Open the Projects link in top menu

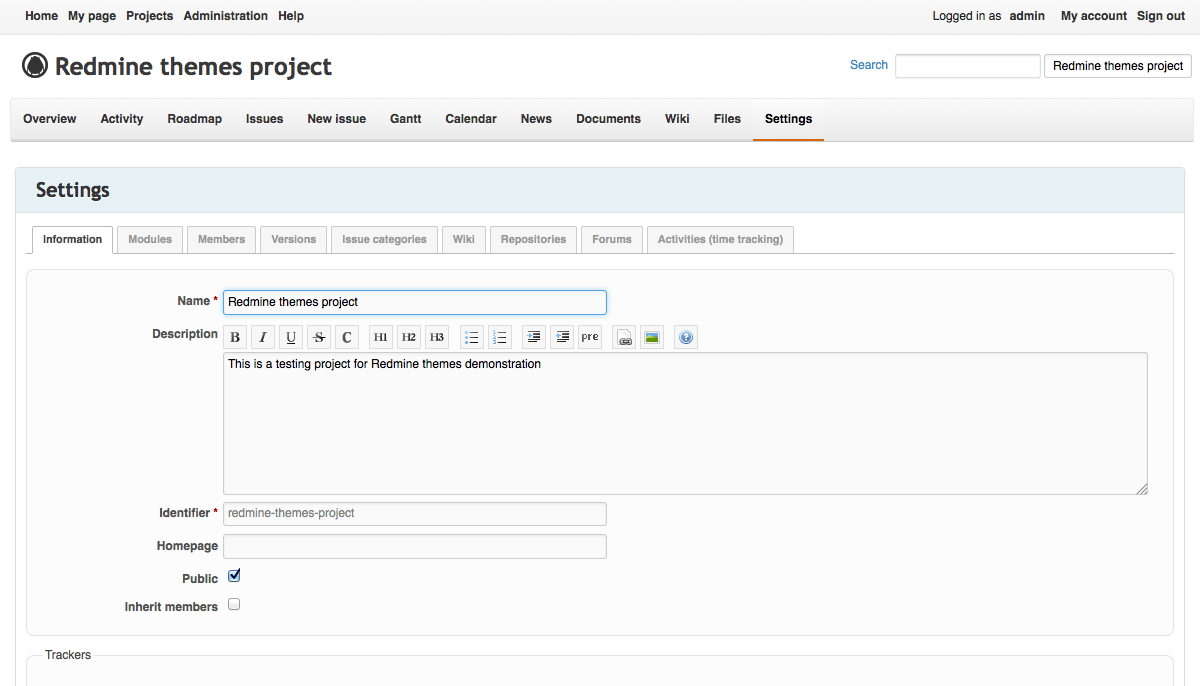tap(150, 16)
